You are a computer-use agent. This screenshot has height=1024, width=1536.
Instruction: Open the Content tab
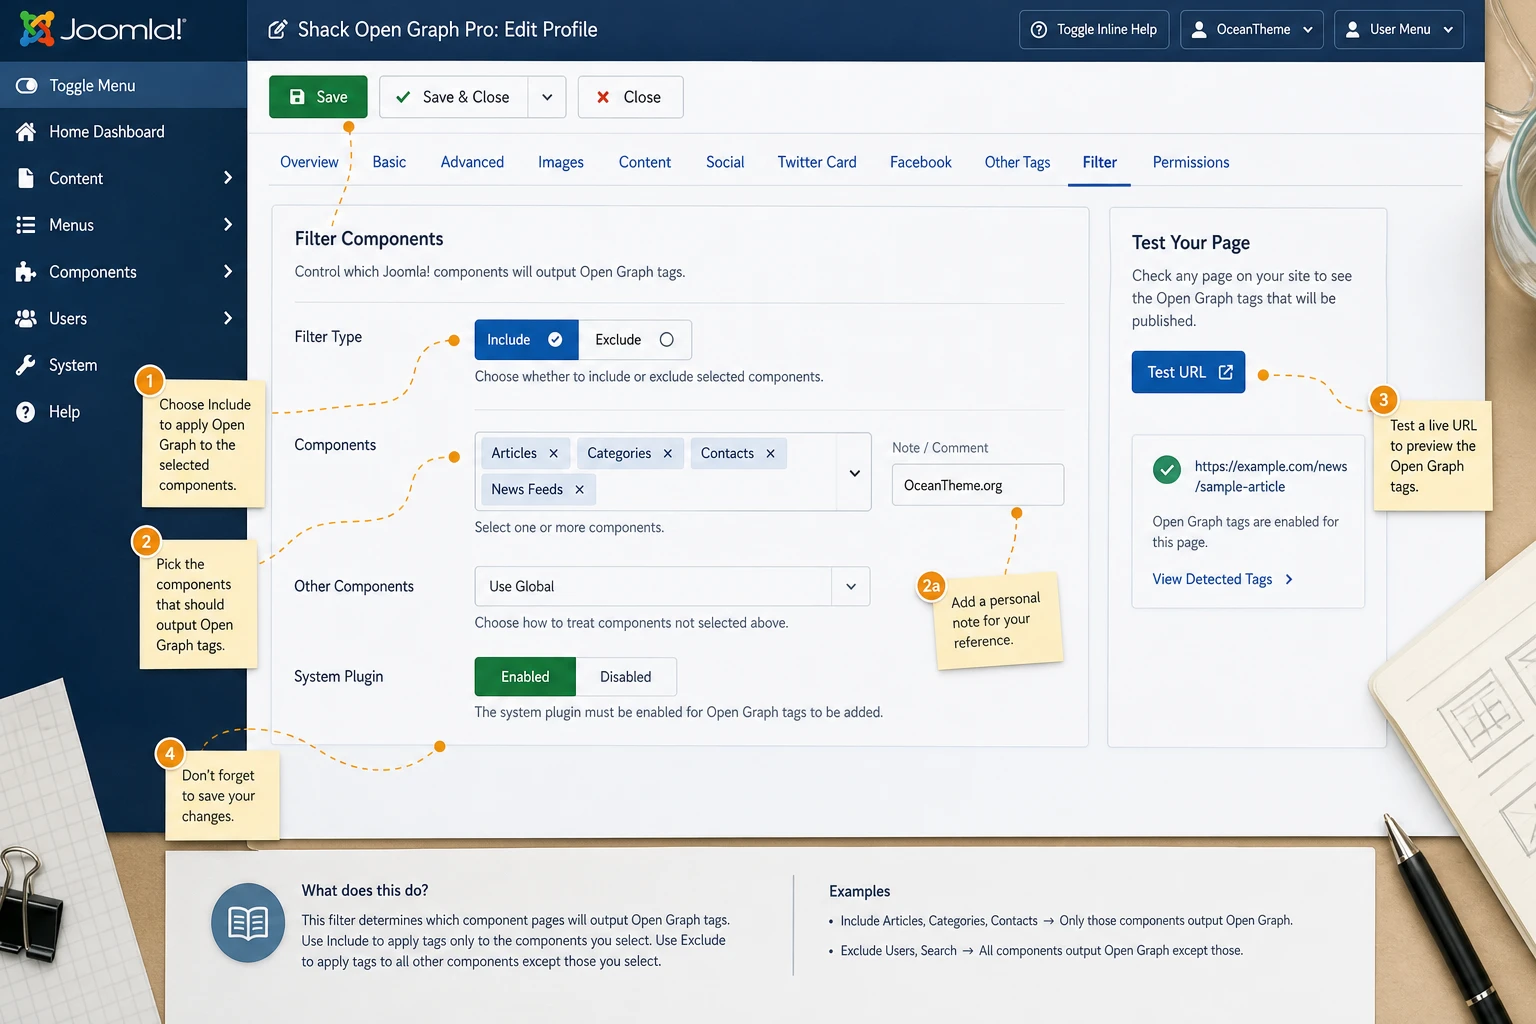coord(645,162)
